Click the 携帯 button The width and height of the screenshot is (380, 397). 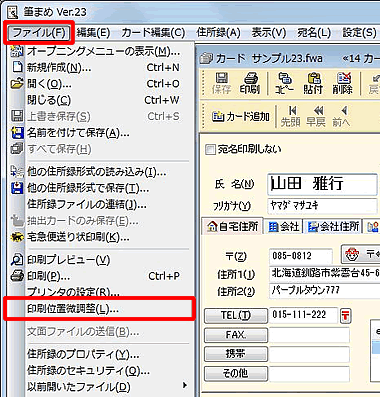pos(236,354)
